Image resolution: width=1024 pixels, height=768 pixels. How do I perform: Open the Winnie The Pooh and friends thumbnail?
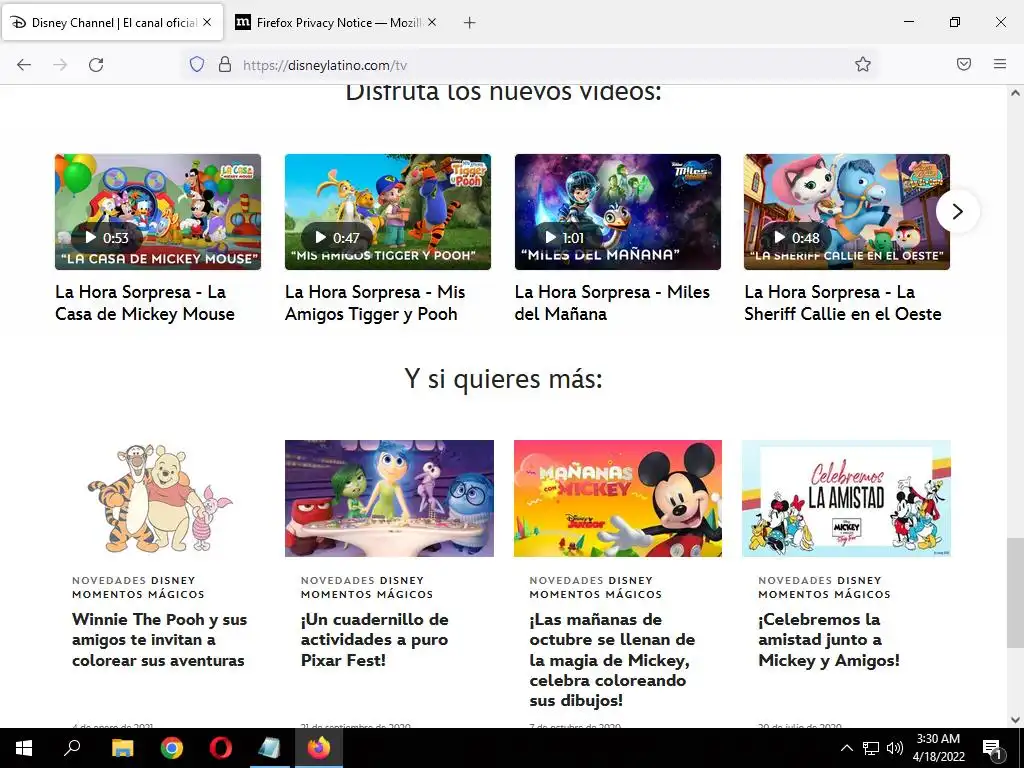pos(160,498)
